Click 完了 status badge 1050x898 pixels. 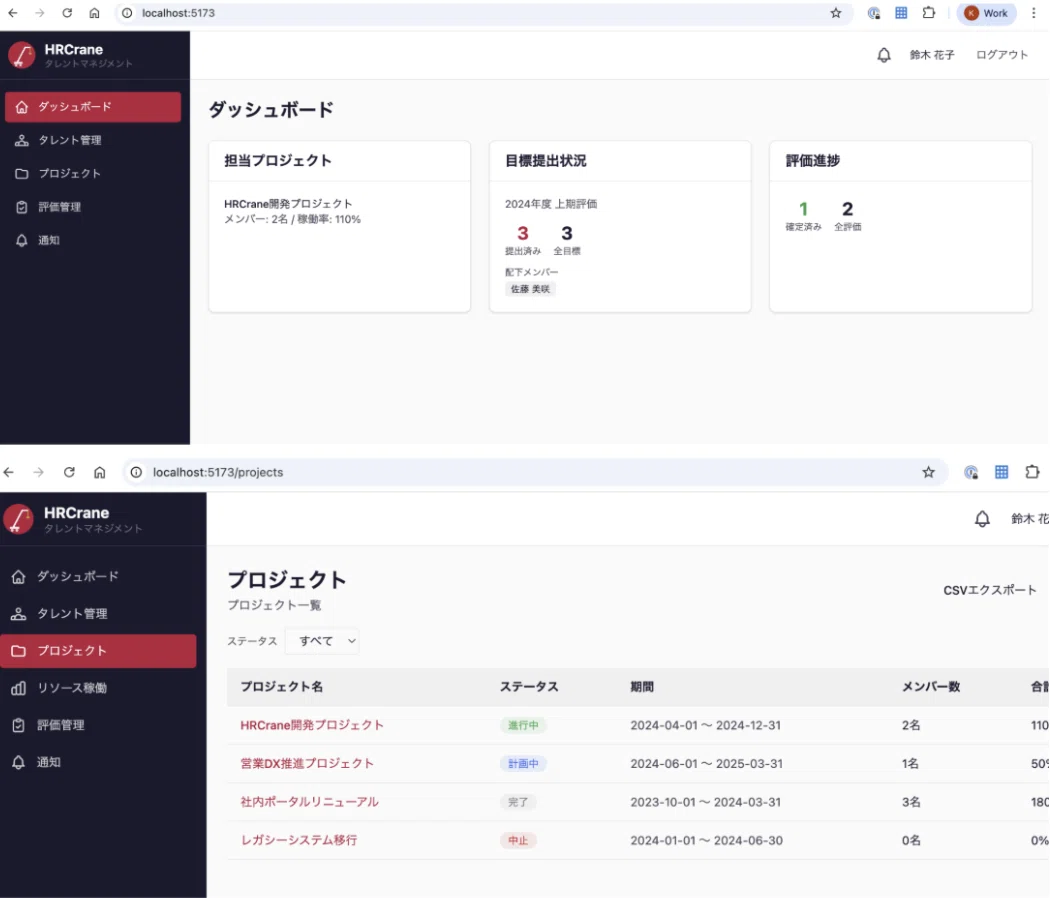[x=518, y=802]
